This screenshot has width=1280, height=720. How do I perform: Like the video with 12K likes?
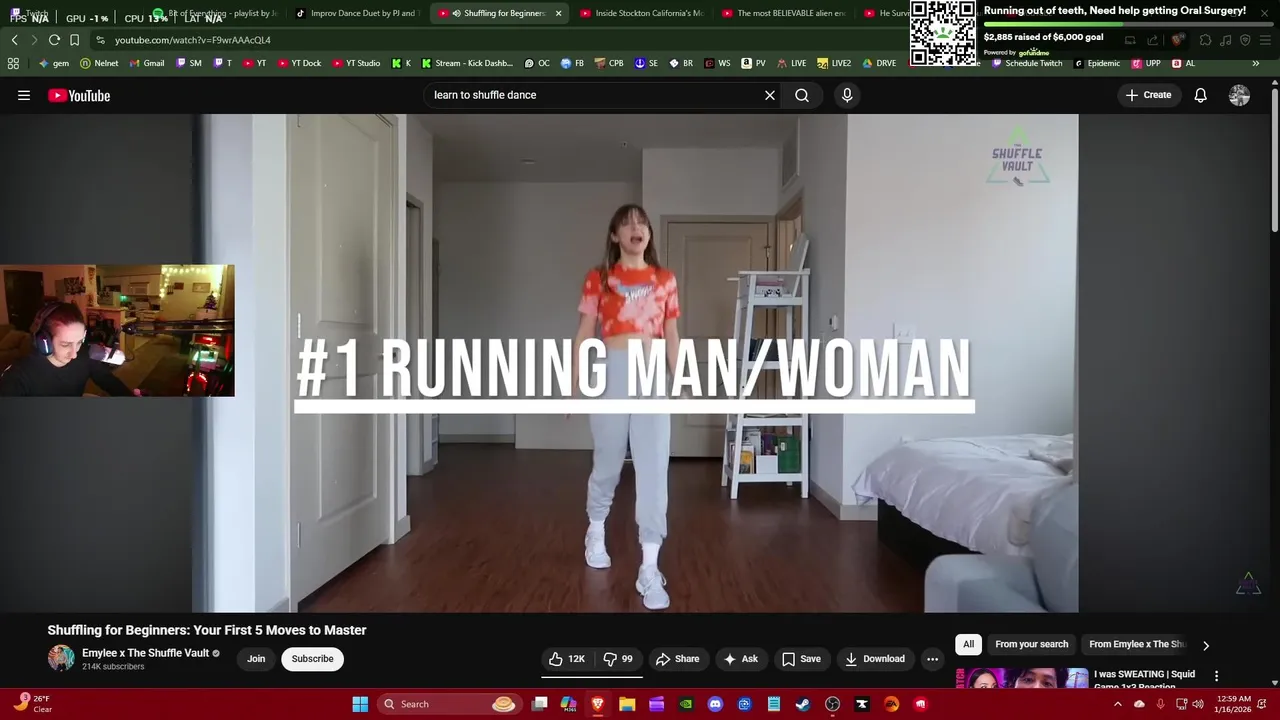coord(566,659)
